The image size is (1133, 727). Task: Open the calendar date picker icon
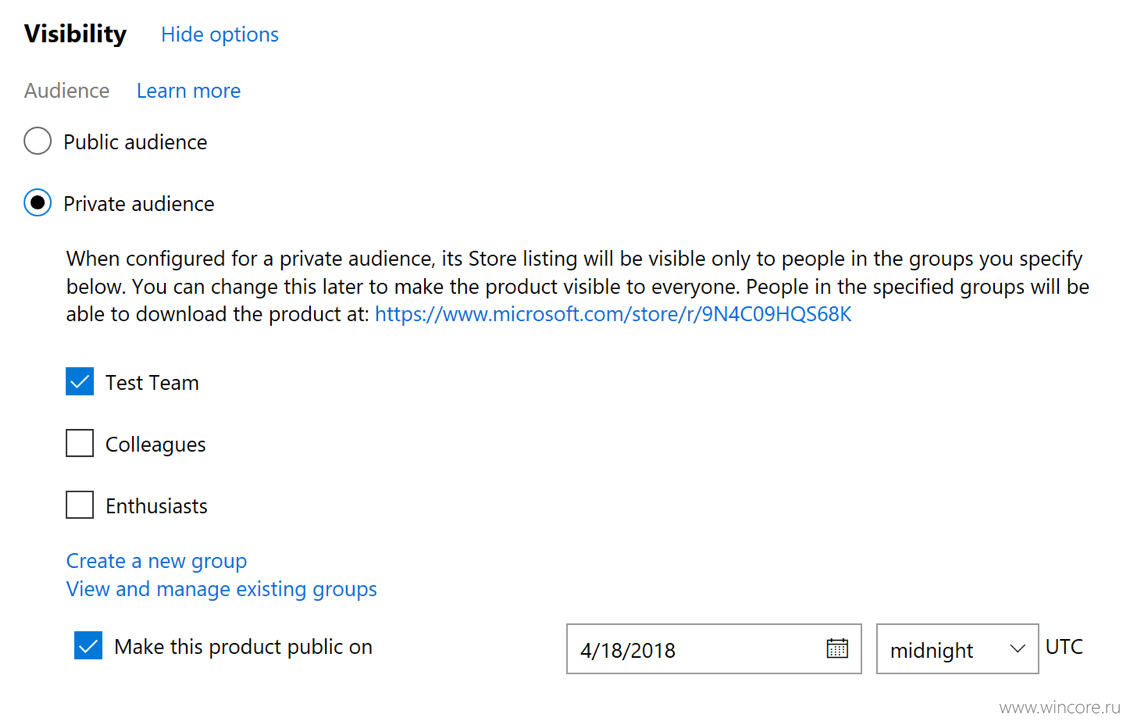tap(837, 648)
